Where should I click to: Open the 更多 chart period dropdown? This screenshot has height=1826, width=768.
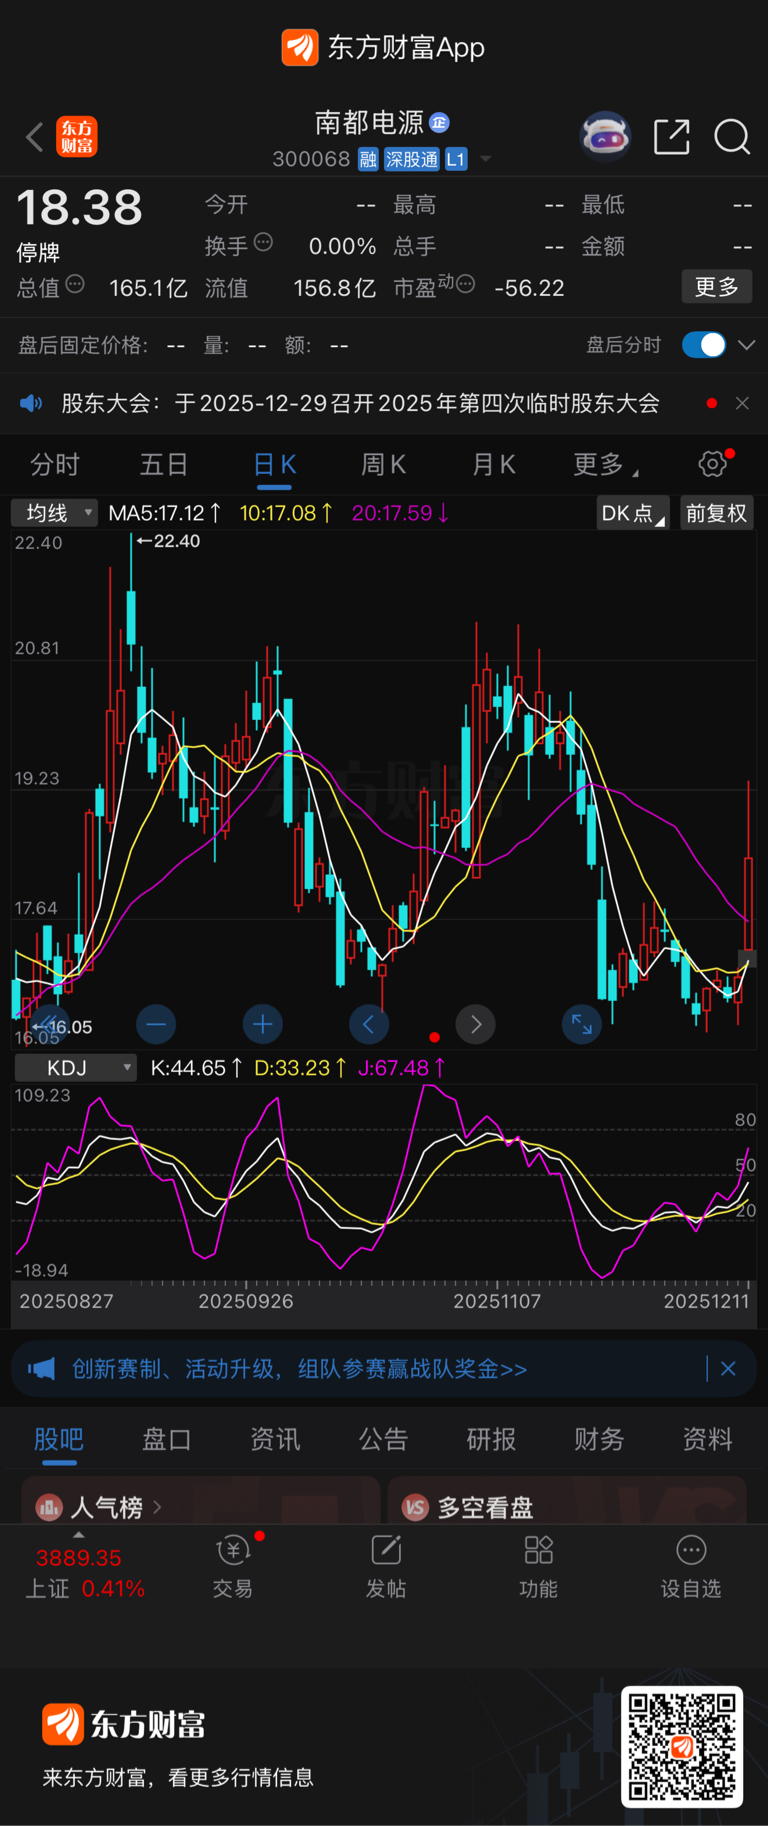pos(606,465)
